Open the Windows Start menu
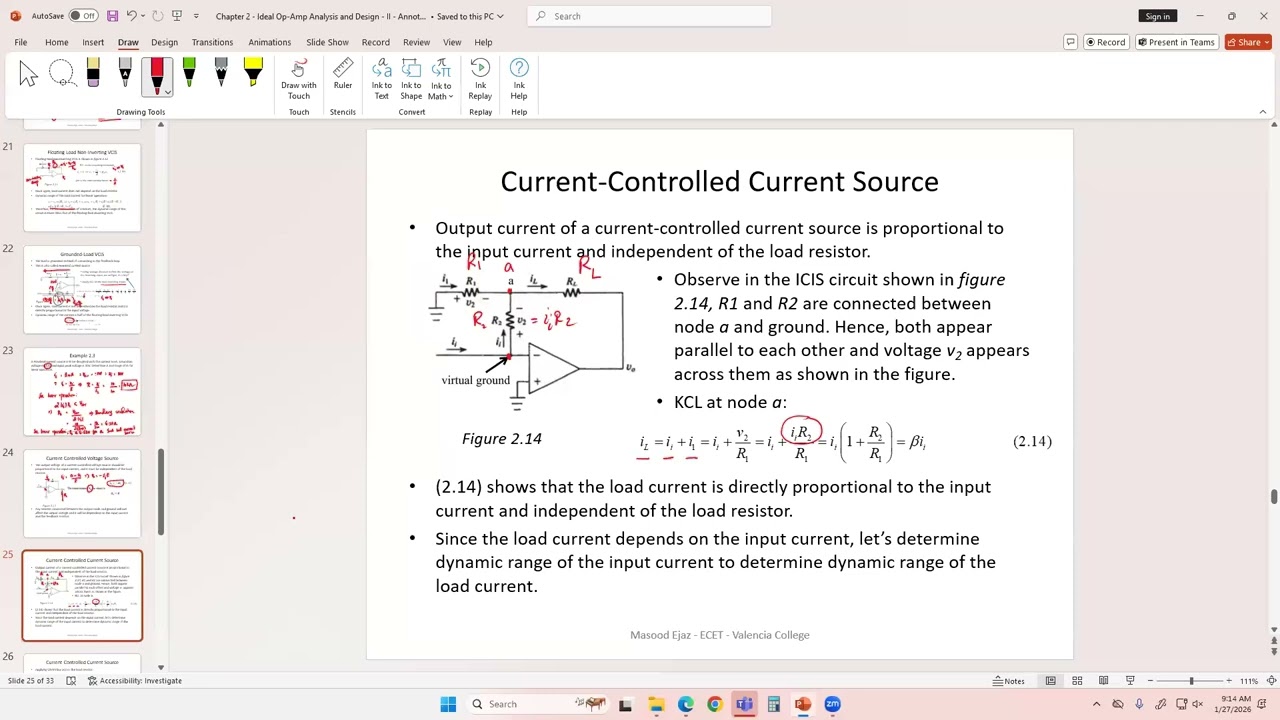The image size is (1280, 720). [448, 704]
